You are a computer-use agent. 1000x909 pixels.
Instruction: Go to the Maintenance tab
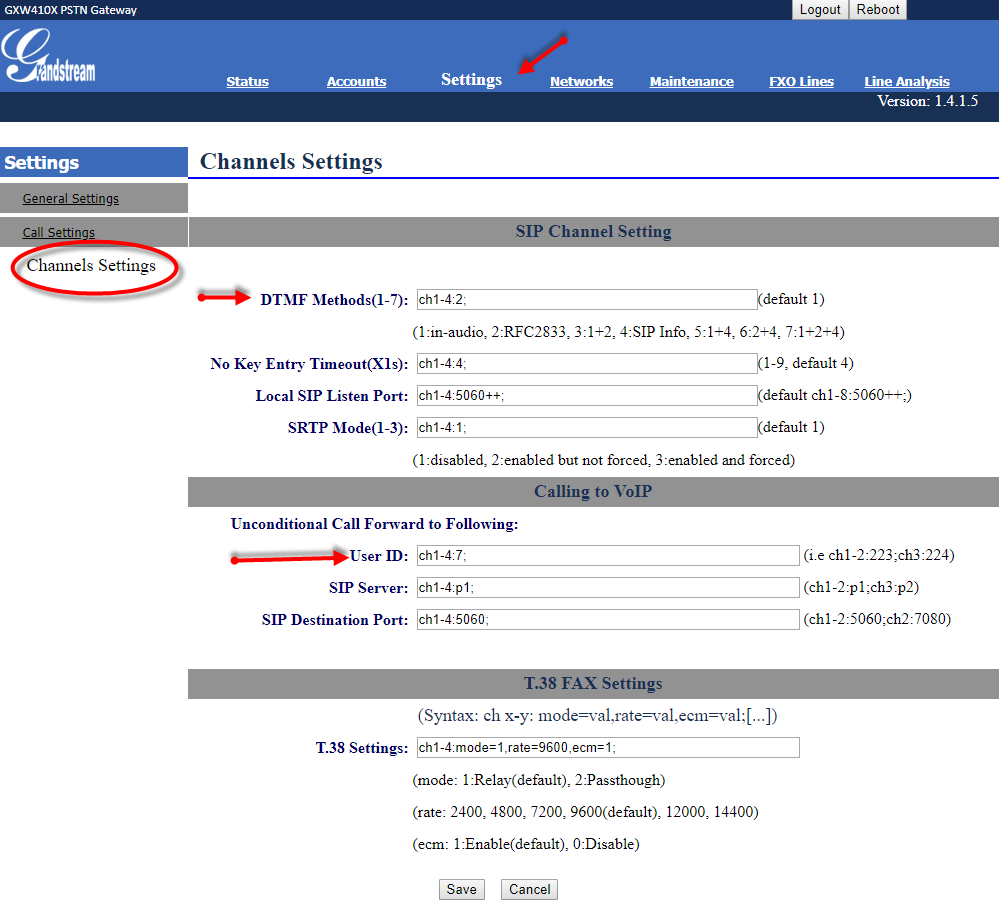coord(691,82)
